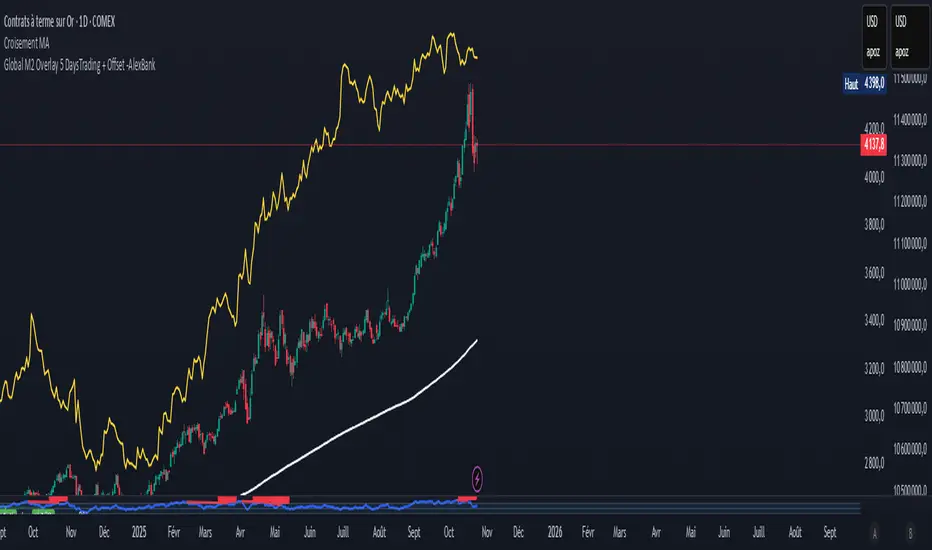Select the Croisement MA indicator legend
This screenshot has height=550, width=932.
(x=27, y=43)
